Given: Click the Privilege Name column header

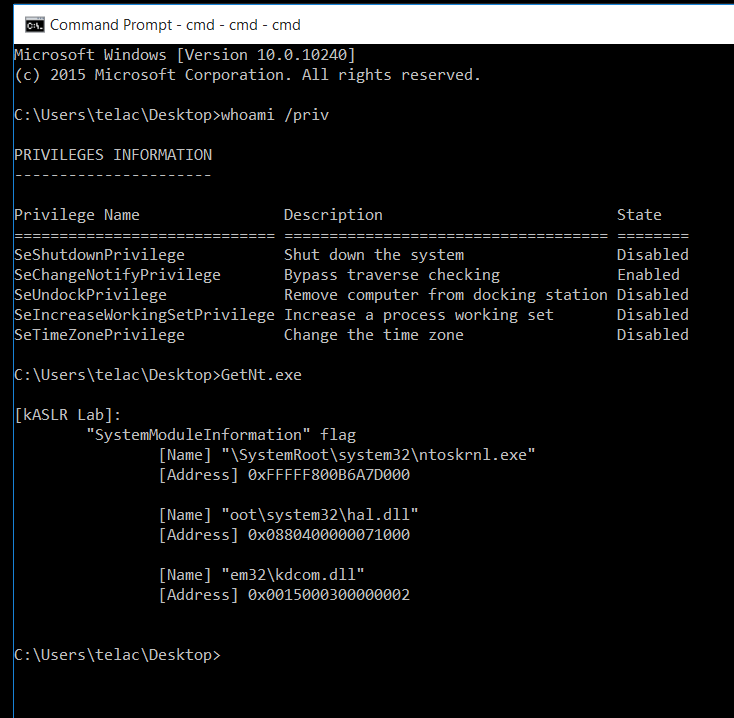Looking at the screenshot, I should pos(77,215).
